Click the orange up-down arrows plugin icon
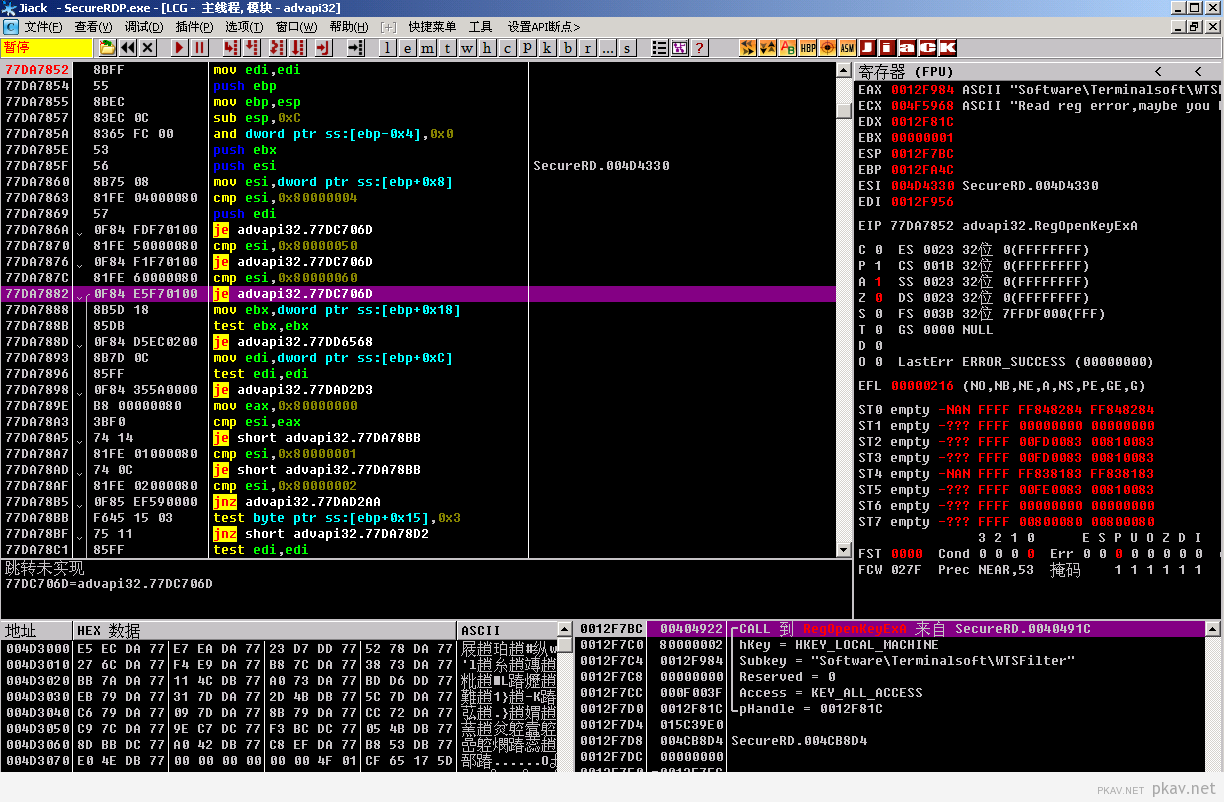1224x802 pixels. [x=768, y=47]
